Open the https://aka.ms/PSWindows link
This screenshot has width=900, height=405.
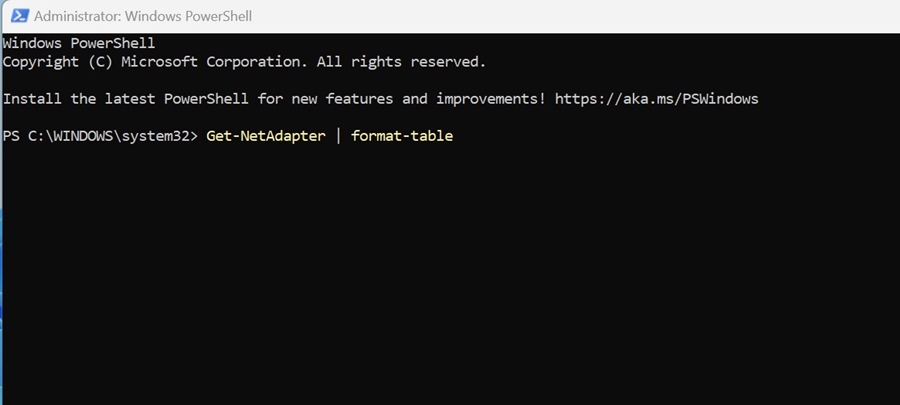click(657, 98)
